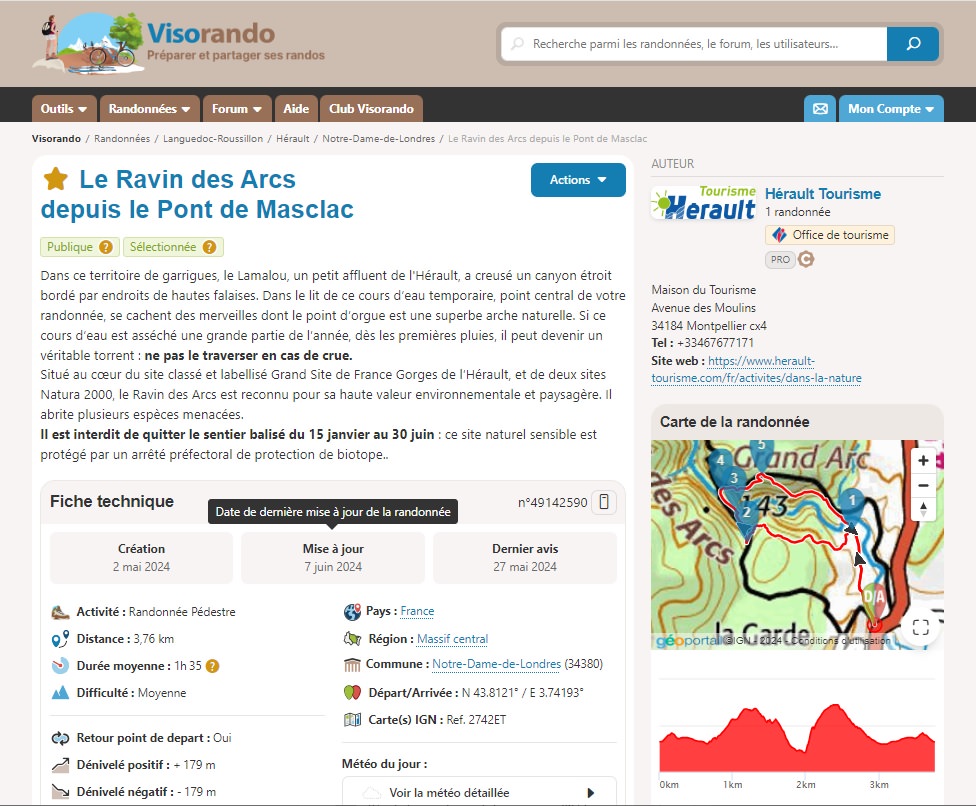Zoom in on the hike map

coord(923,461)
